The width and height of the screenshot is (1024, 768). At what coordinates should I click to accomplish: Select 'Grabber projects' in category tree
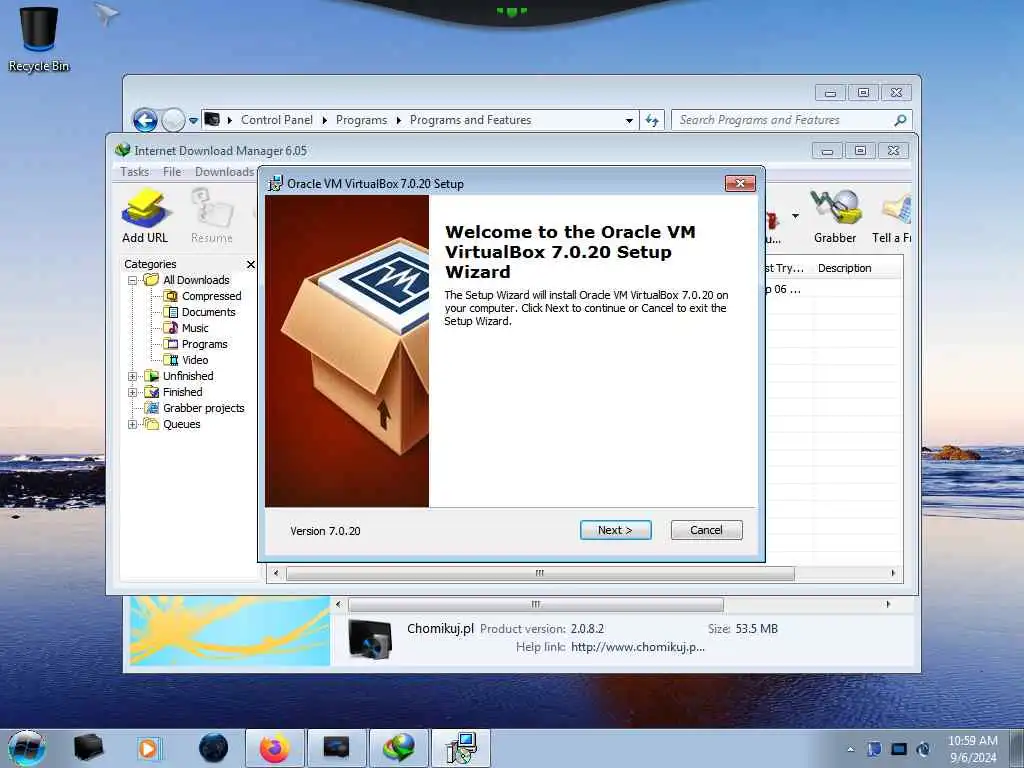[x=204, y=408]
